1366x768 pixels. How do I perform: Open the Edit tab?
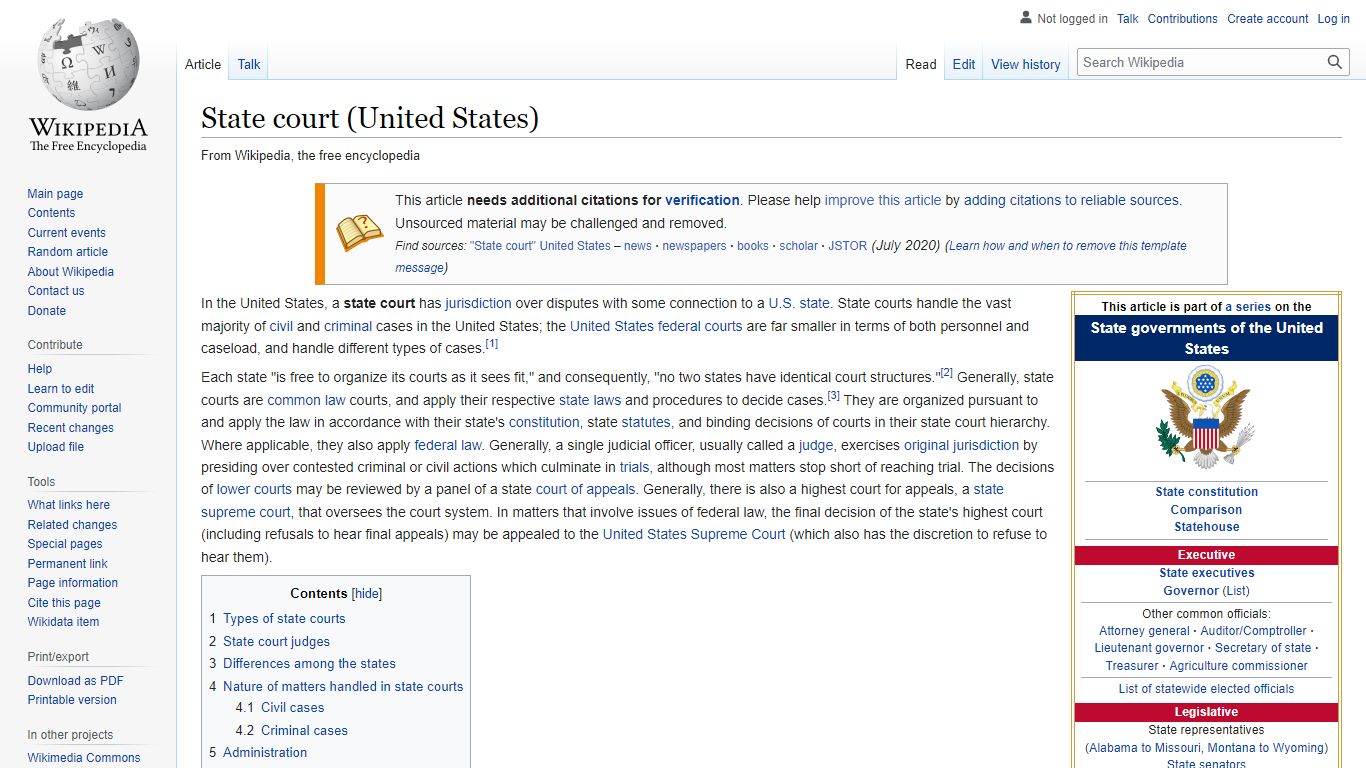pyautogui.click(x=964, y=64)
